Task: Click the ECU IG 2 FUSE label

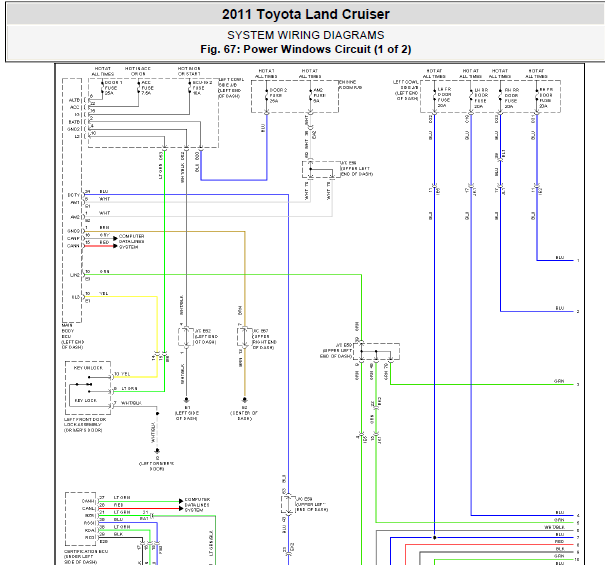Action: point(203,88)
